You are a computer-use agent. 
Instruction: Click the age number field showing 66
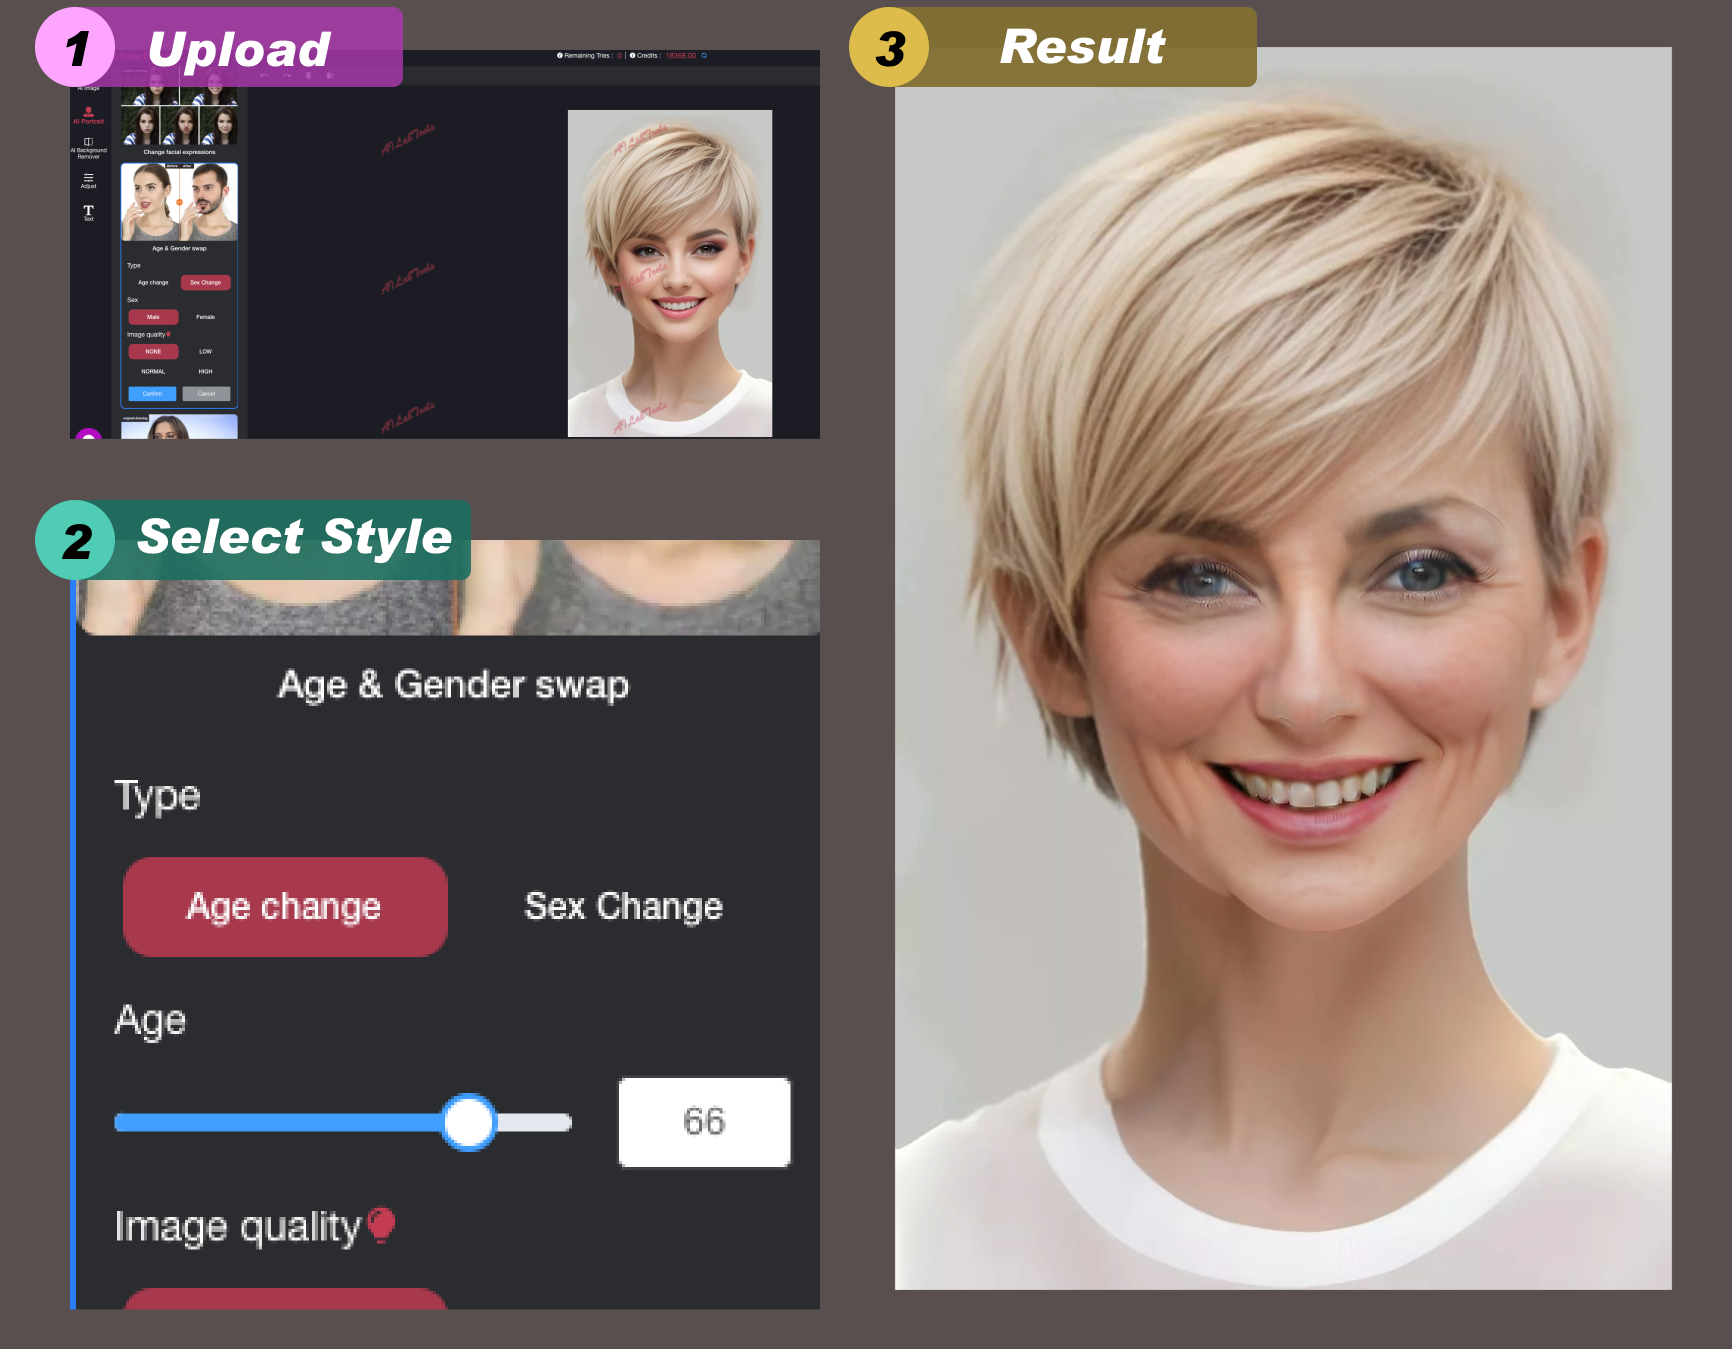coord(704,1122)
